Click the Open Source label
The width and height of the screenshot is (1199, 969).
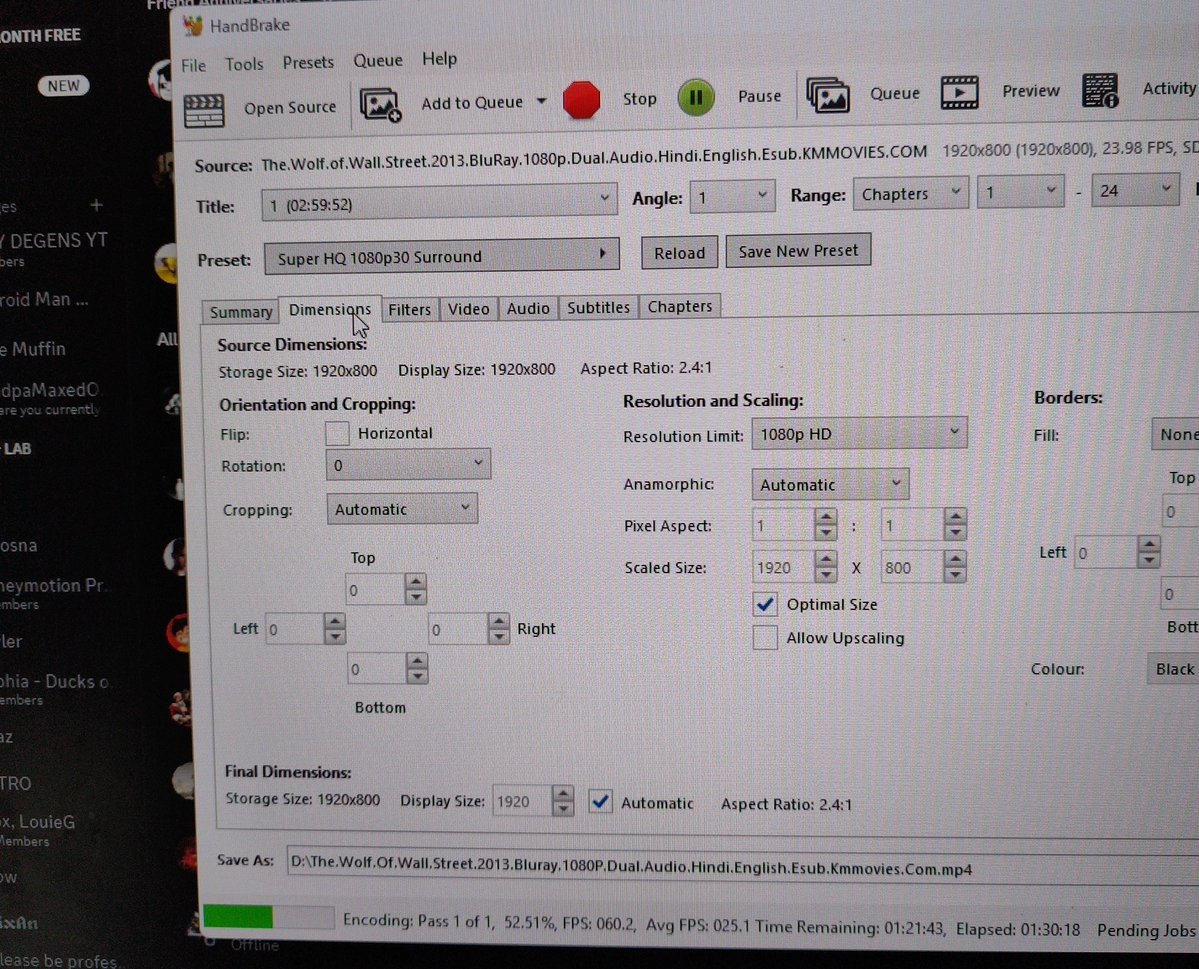point(290,108)
